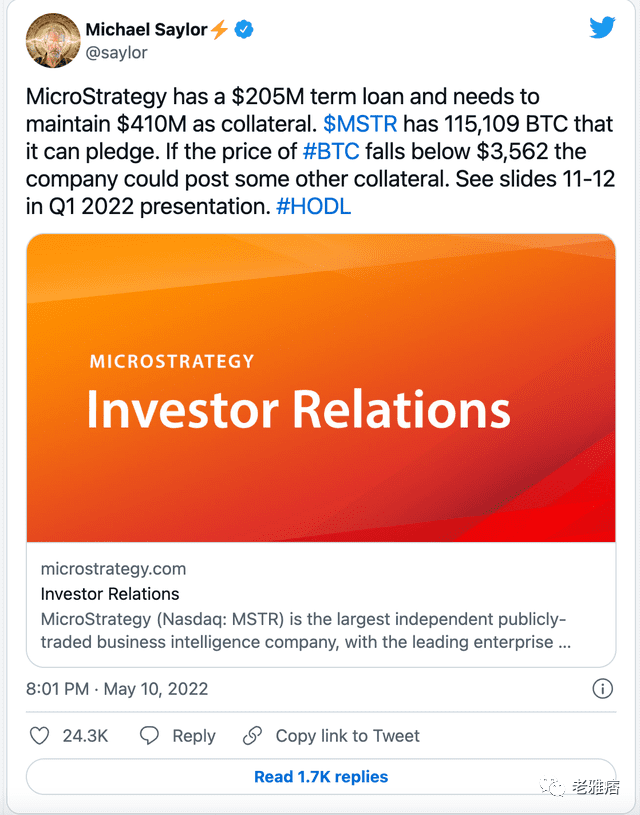640x815 pixels.
Task: Open Michael Saylor's profile avatar
Action: [x=53, y=41]
